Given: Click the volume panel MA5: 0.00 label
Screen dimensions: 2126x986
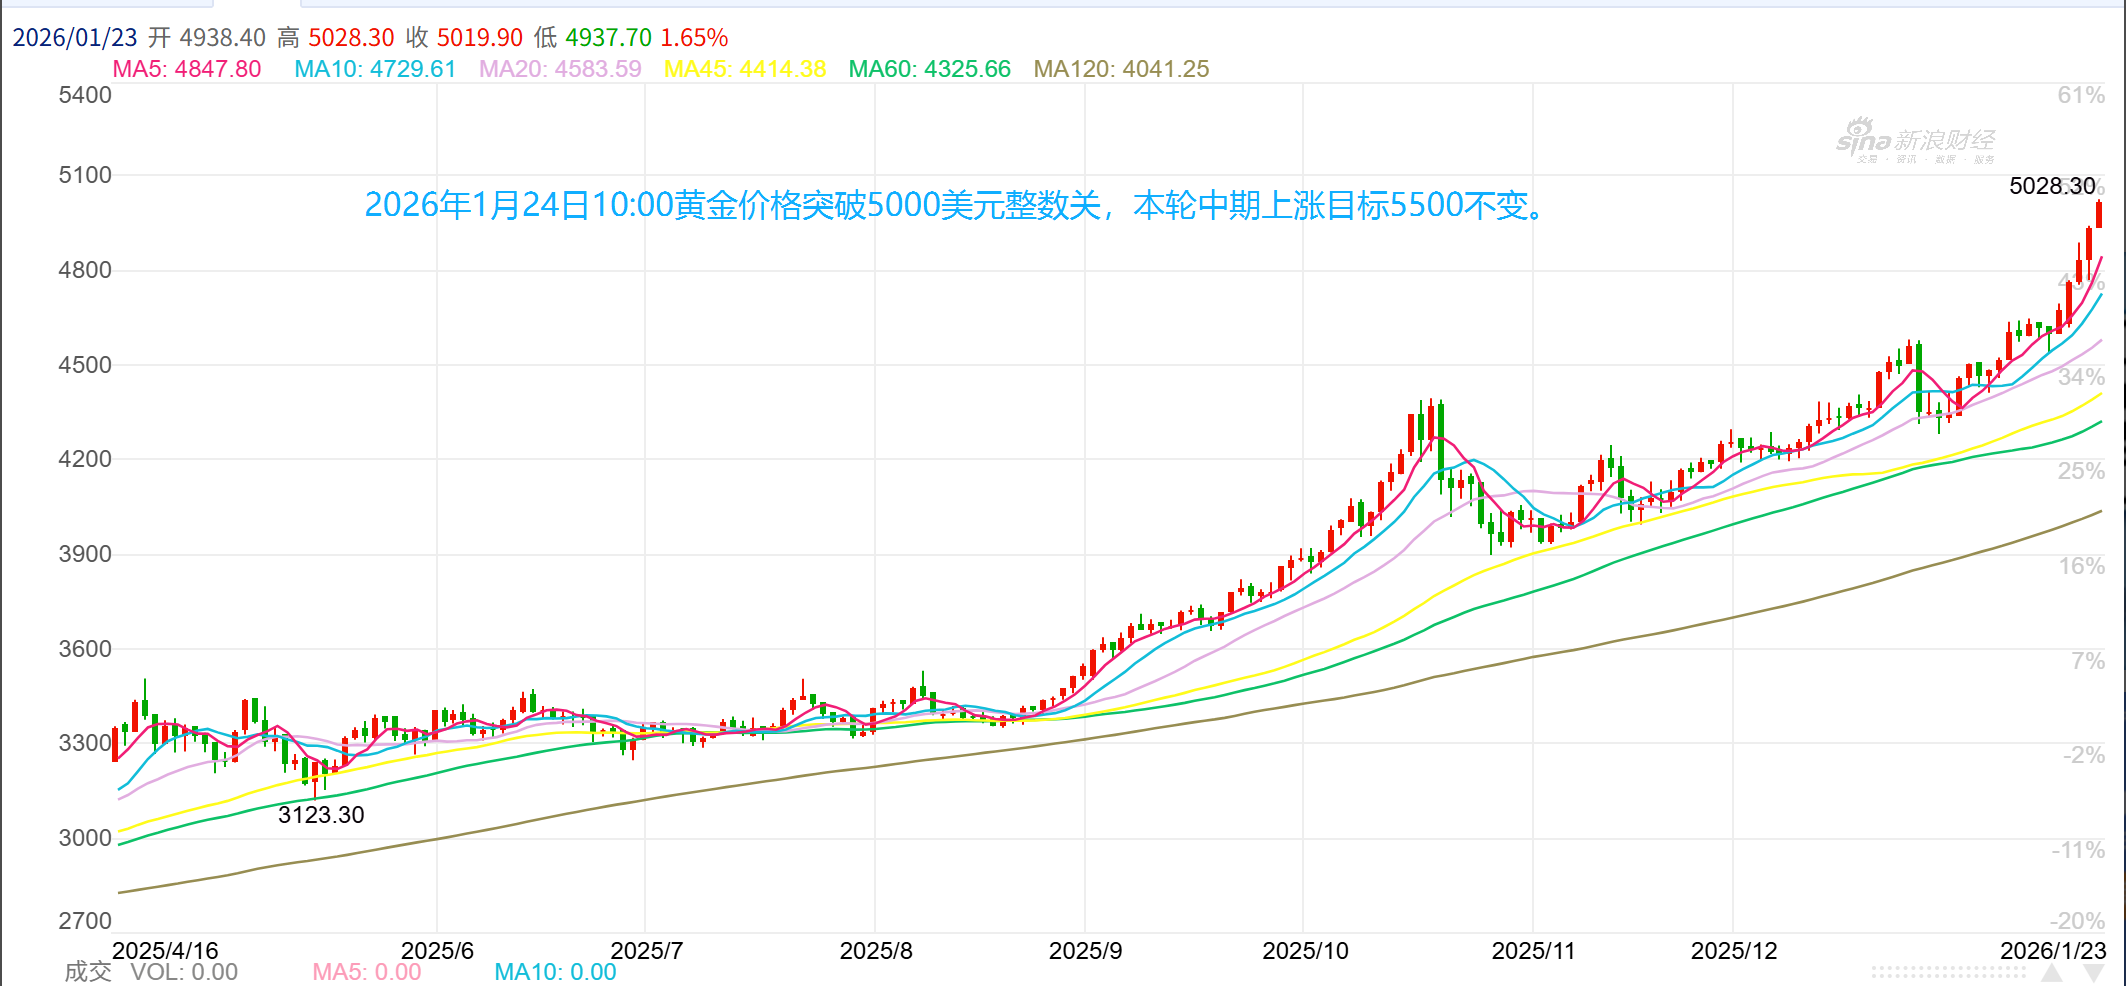Looking at the screenshot, I should tap(367, 972).
